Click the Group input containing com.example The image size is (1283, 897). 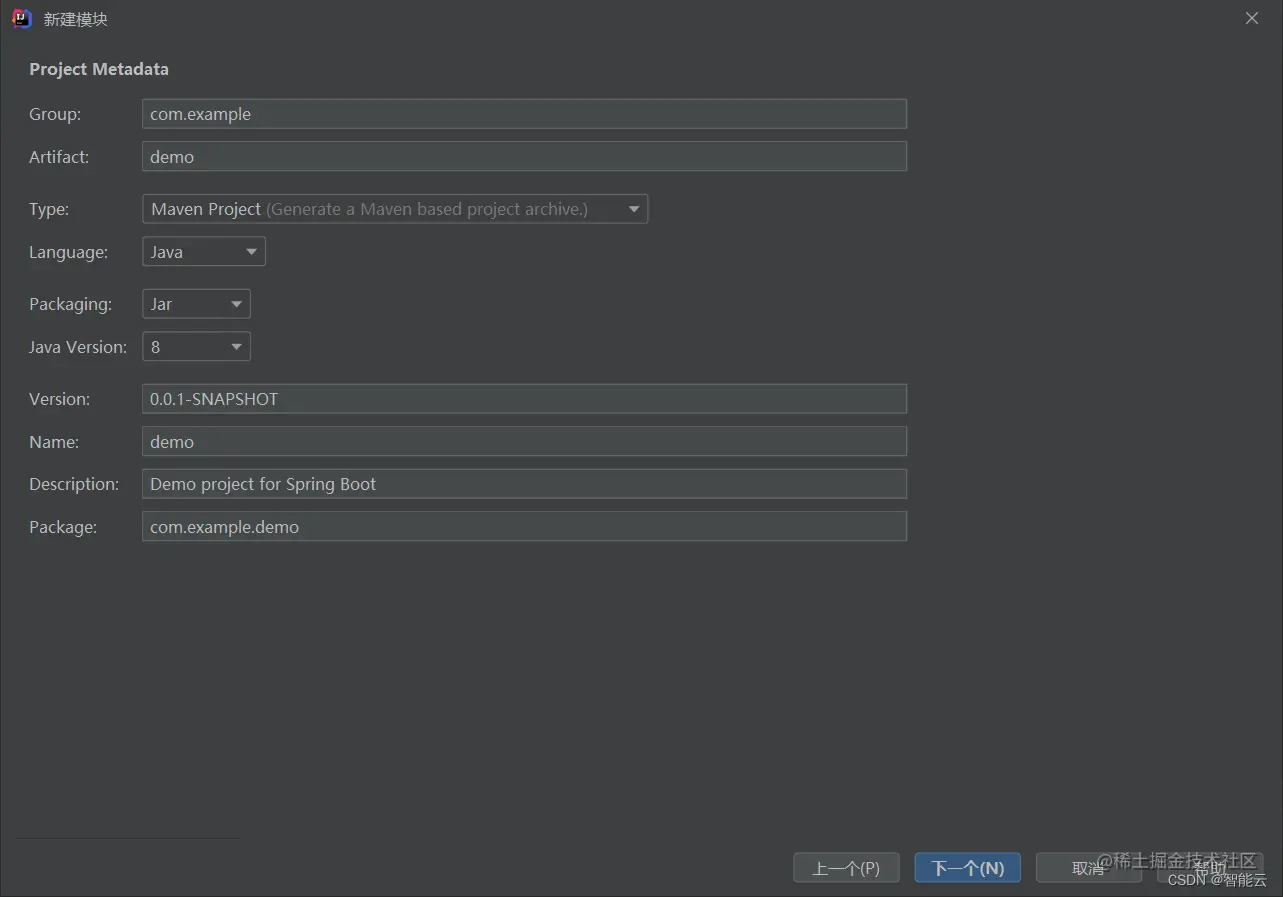pos(524,114)
